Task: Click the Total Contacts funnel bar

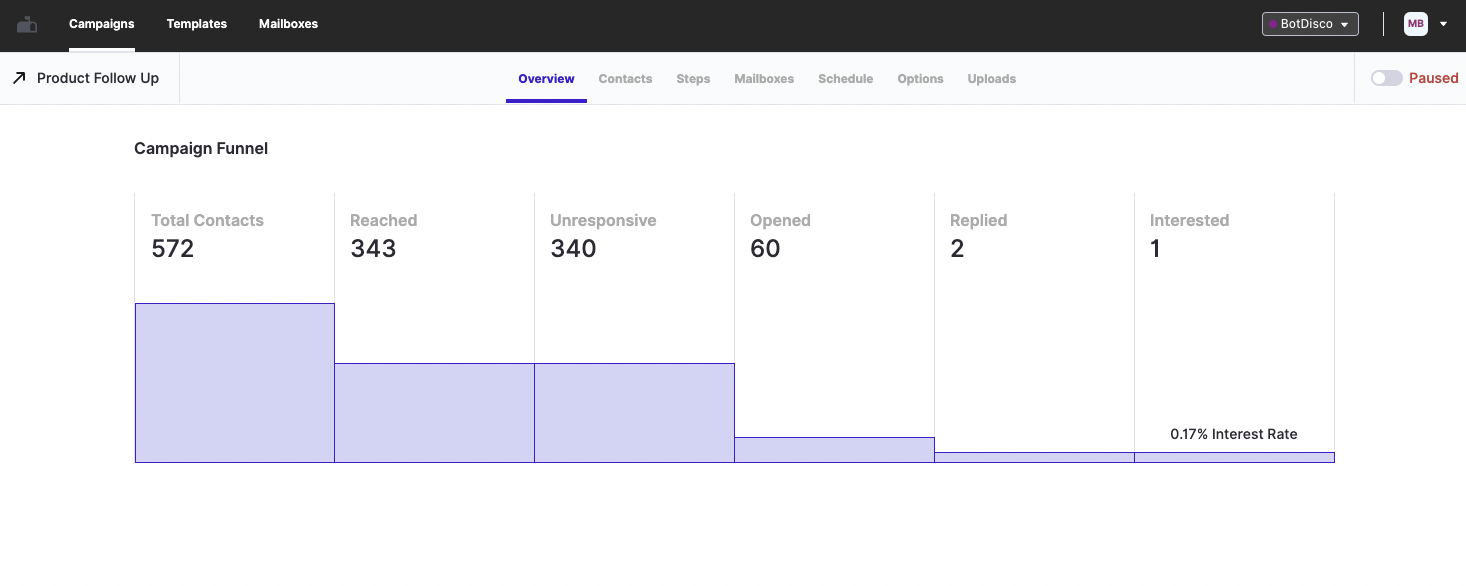Action: (235, 383)
